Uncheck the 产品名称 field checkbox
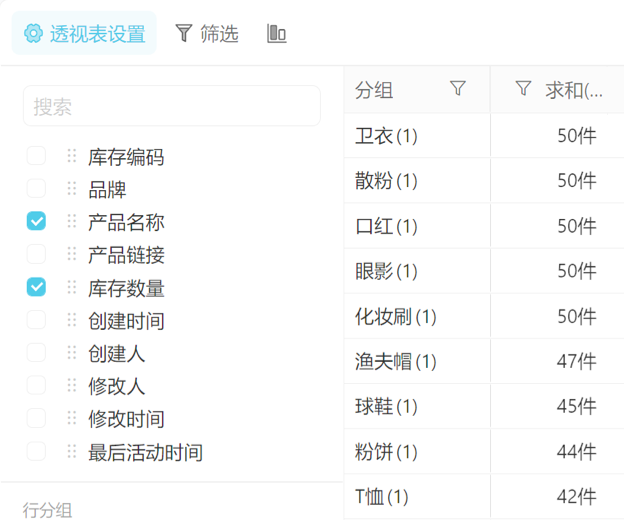The image size is (624, 520). [x=36, y=222]
